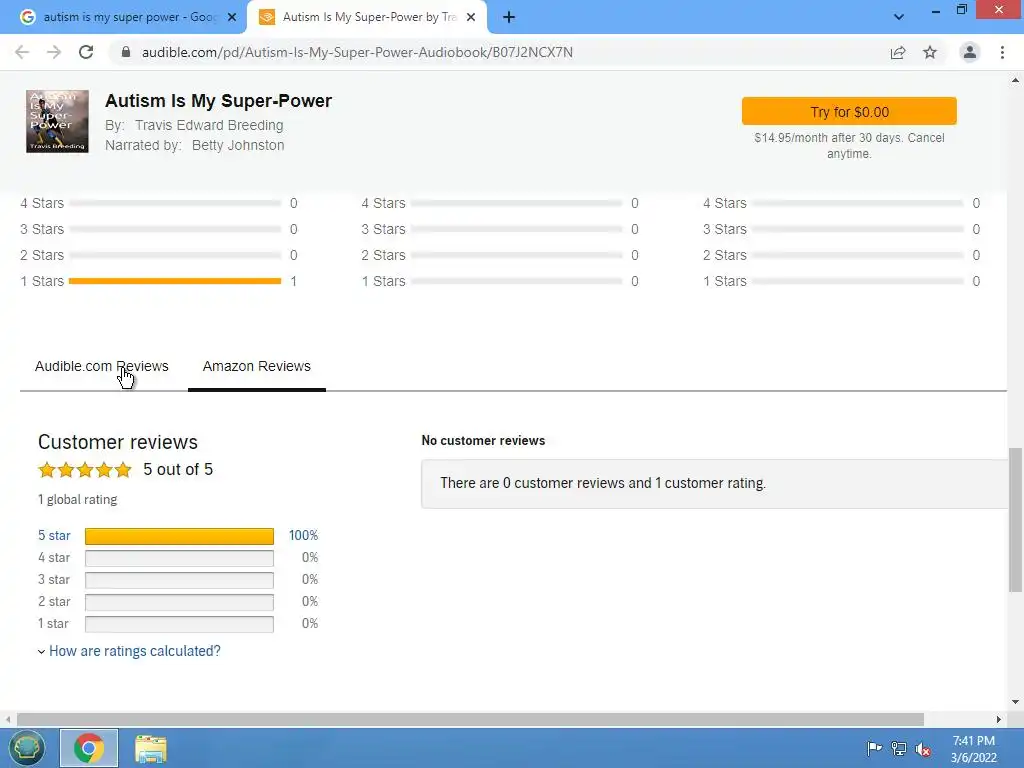Bookmark this page with the star icon

[930, 52]
